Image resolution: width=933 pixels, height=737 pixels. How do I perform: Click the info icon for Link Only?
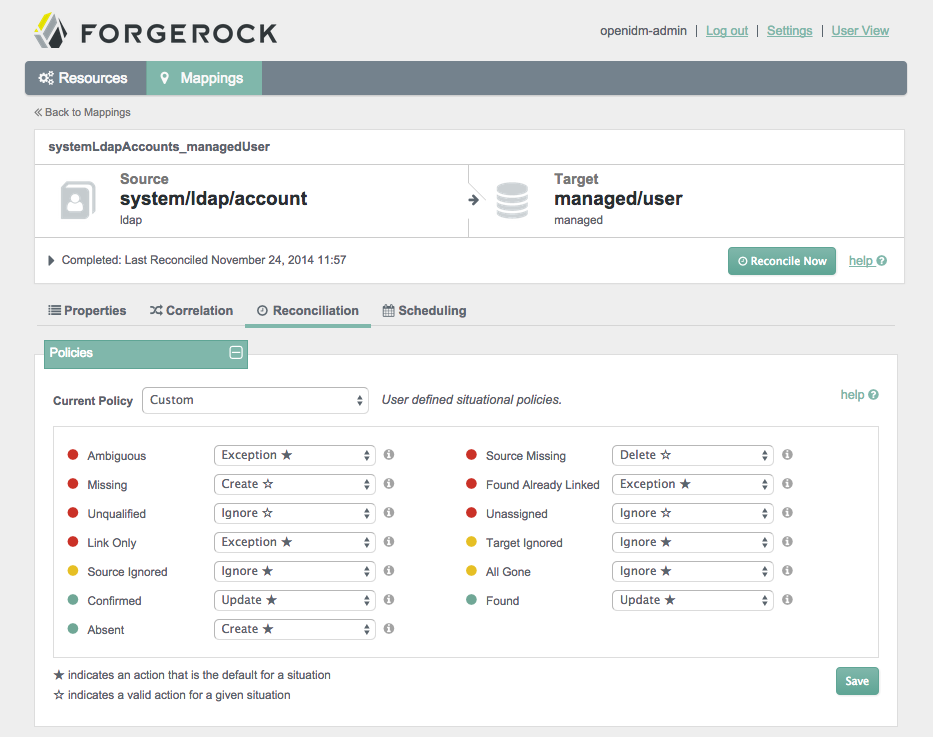coord(389,542)
